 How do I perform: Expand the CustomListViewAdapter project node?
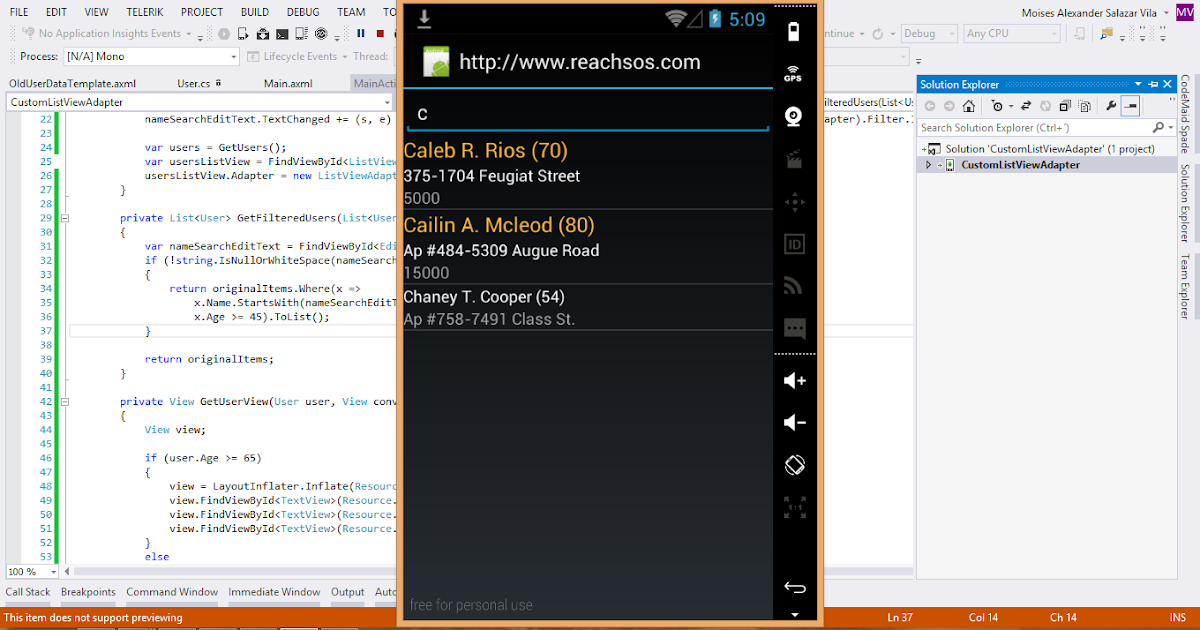[929, 164]
